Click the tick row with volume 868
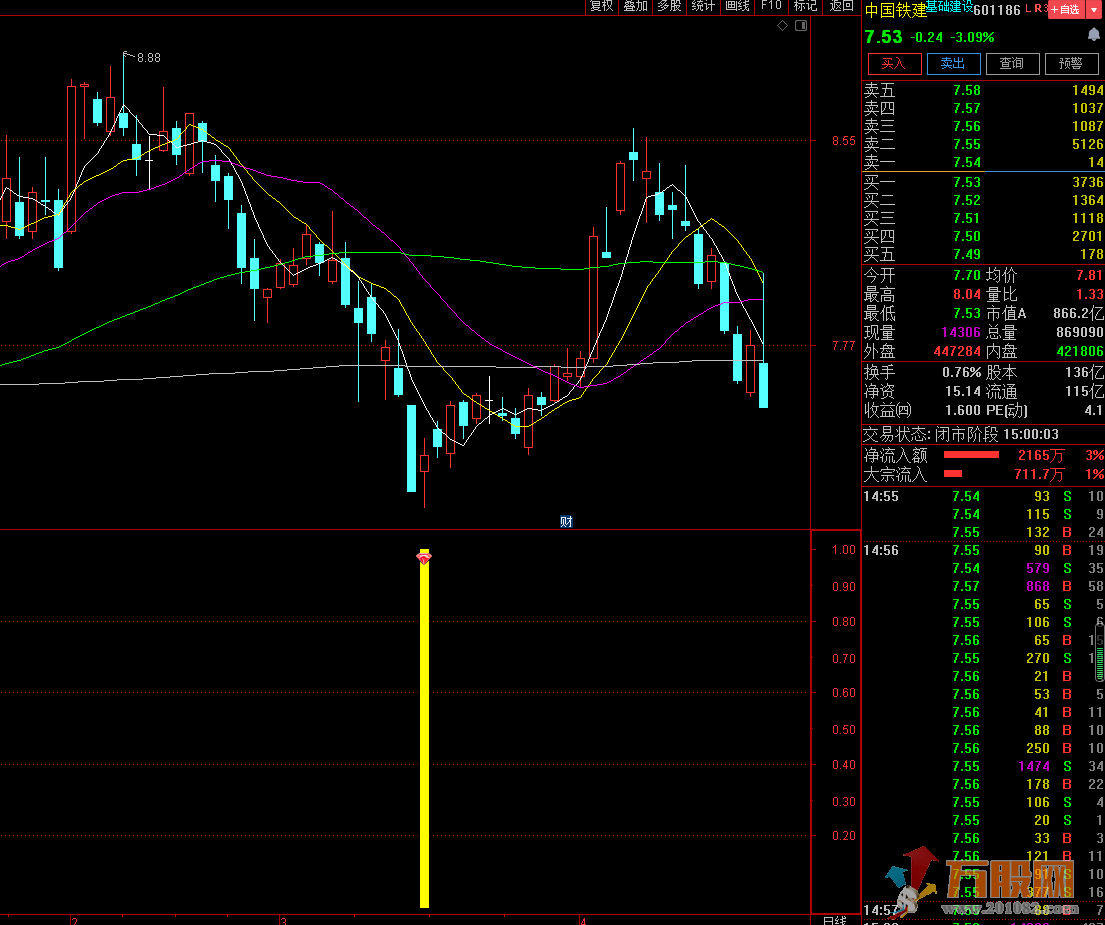Screen dimensions: 1105x925 pos(983,586)
